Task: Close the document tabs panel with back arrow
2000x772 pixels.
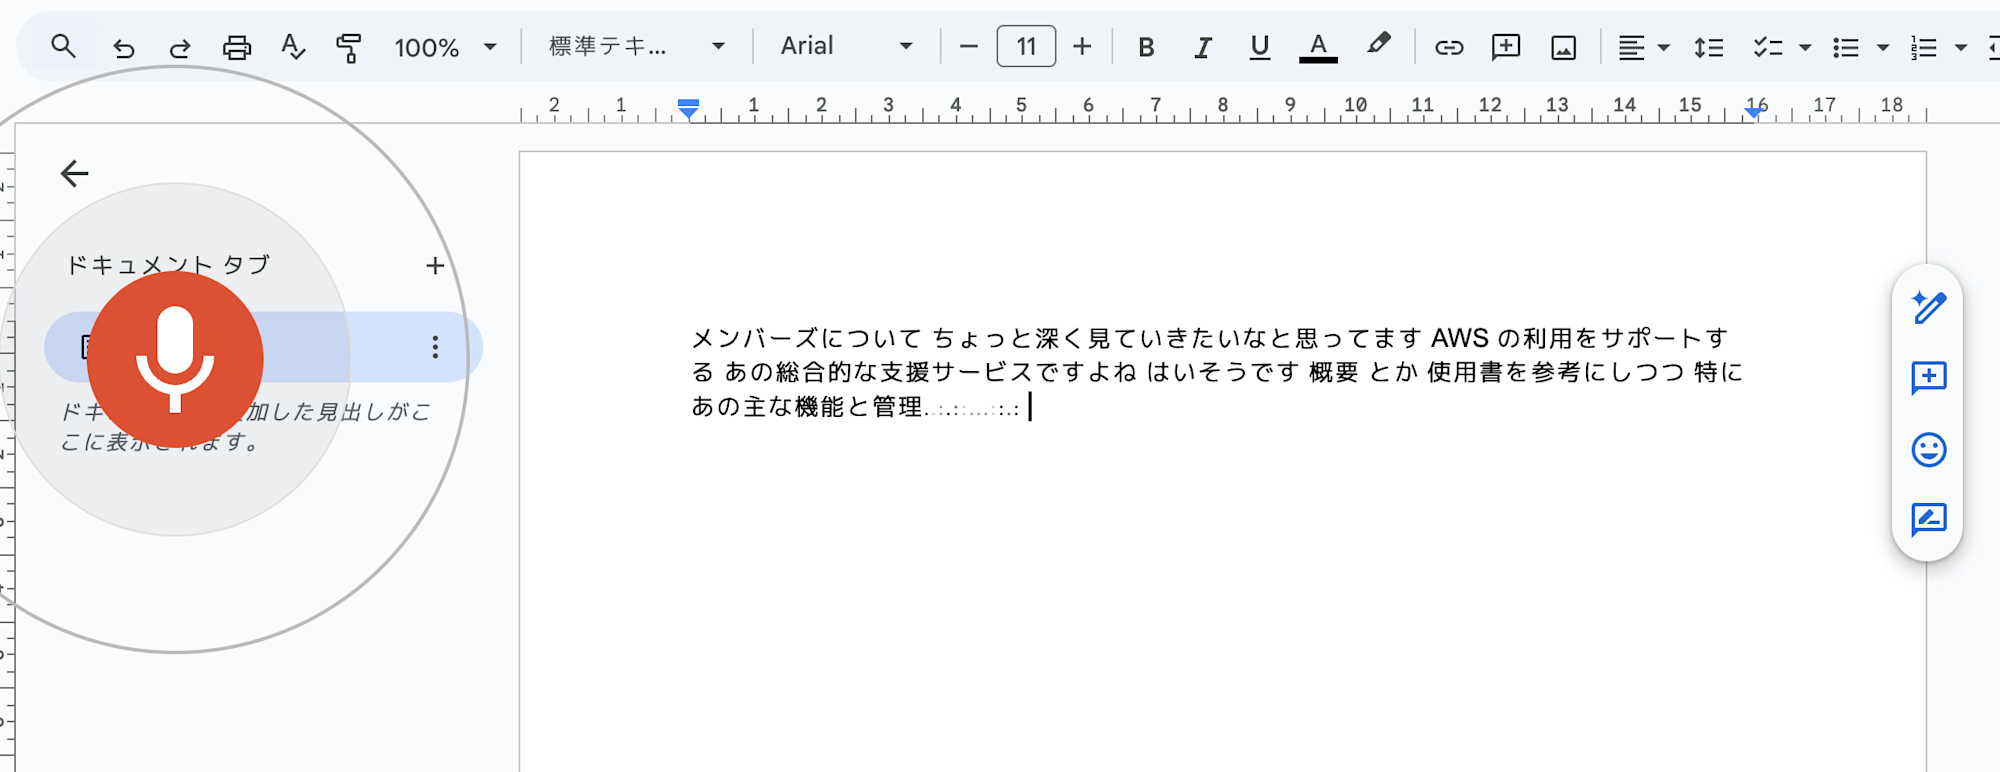Action: click(x=75, y=173)
